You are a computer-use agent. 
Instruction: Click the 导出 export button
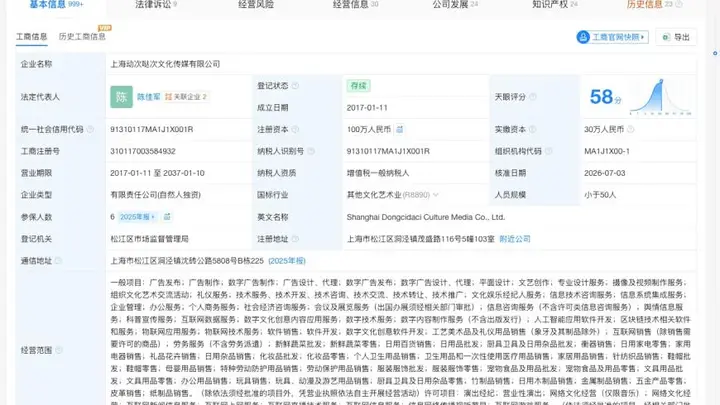(x=676, y=37)
